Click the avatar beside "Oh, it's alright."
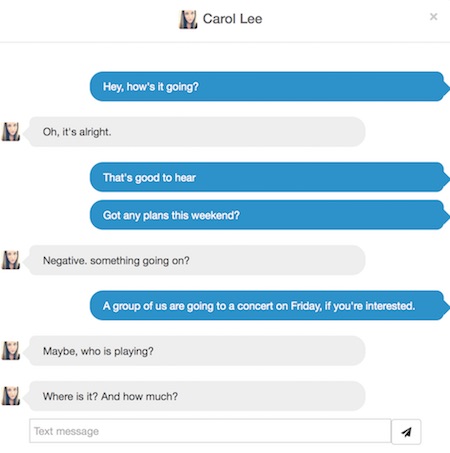The width and height of the screenshot is (450, 453). [11, 131]
